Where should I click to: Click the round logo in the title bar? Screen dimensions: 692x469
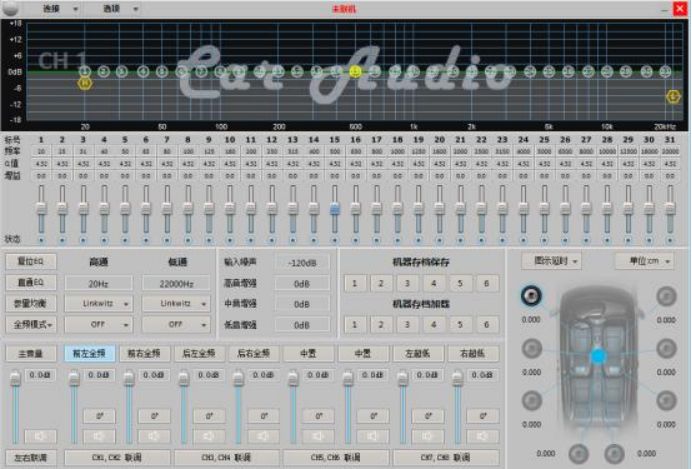coord(11,8)
